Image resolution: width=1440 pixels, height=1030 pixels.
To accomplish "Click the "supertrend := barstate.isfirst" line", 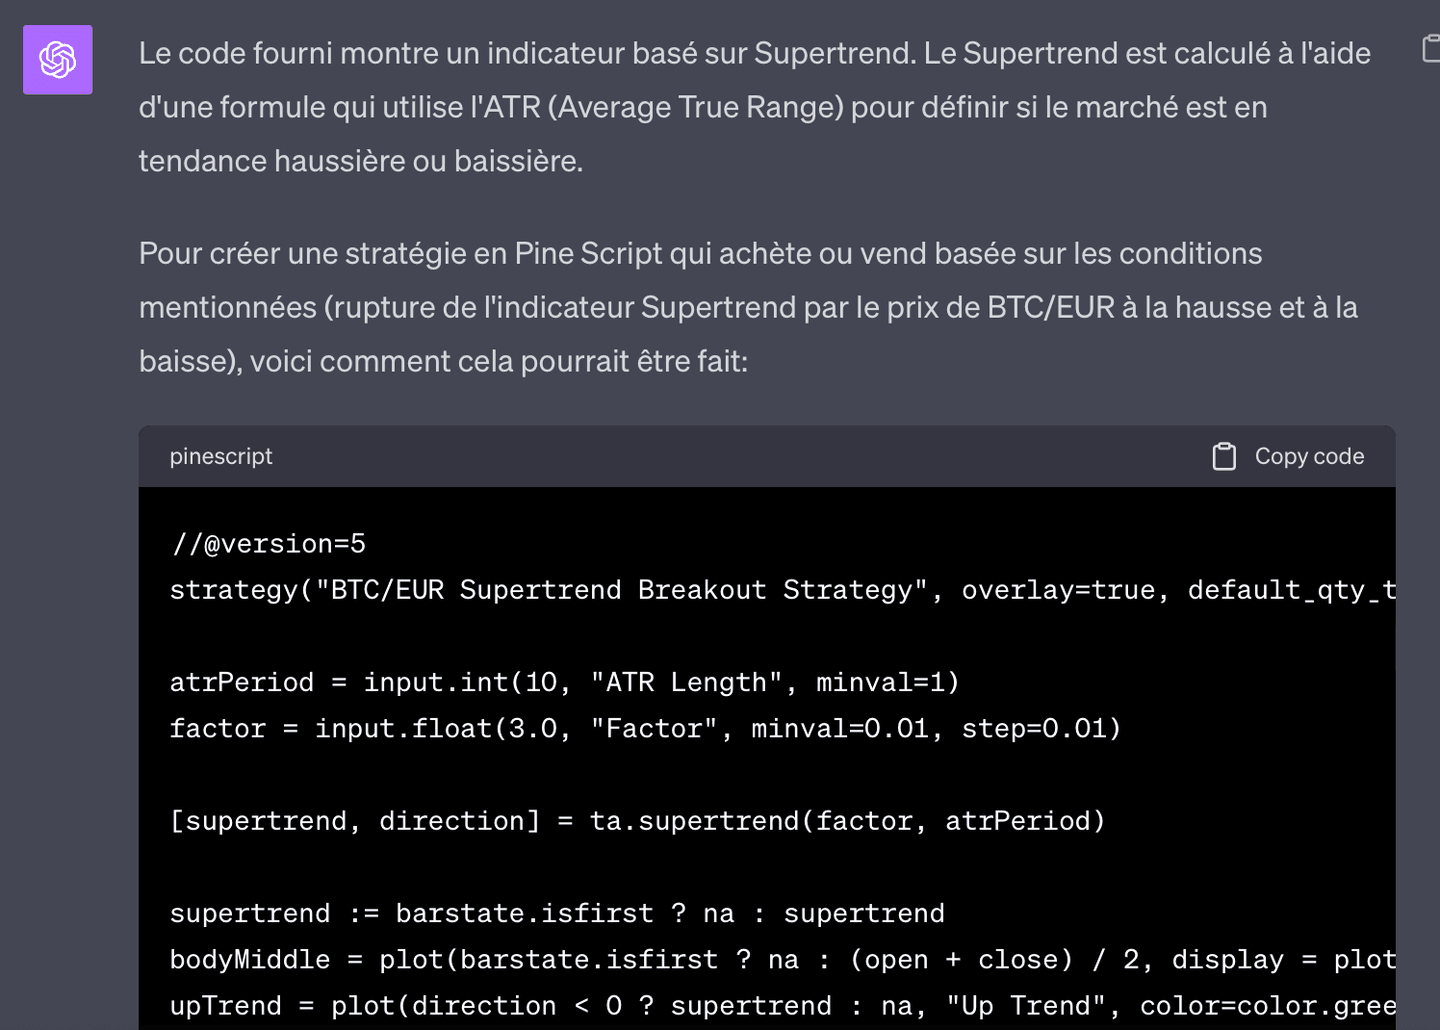I will click(x=557, y=913).
